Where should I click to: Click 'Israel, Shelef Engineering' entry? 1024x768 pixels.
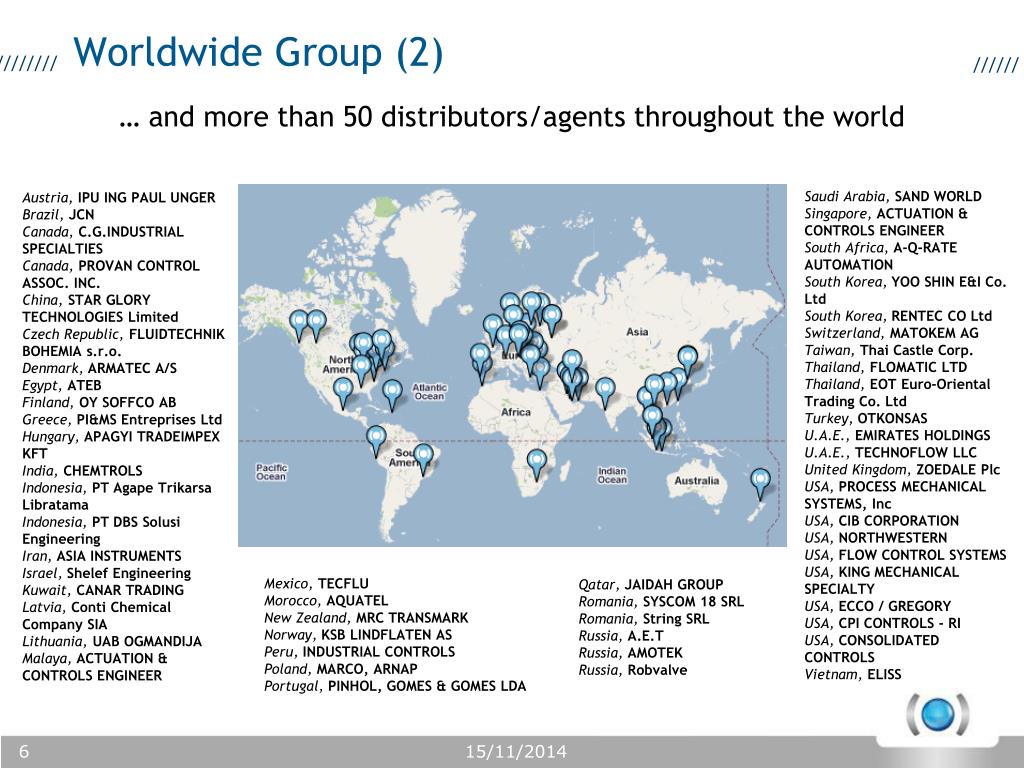106,573
